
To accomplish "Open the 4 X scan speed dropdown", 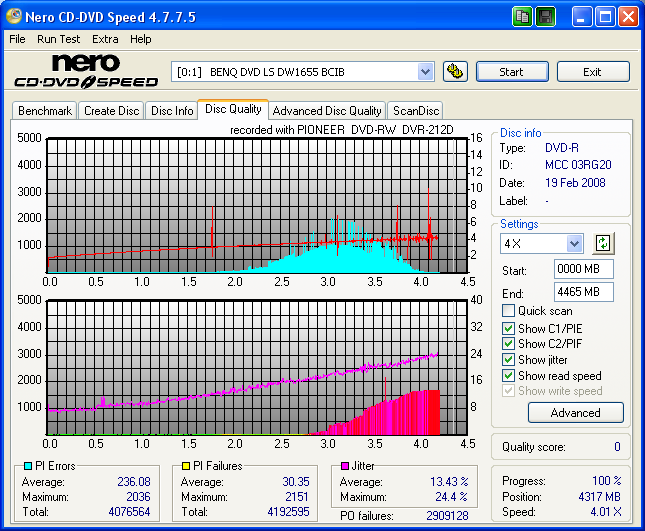I will coord(574,243).
